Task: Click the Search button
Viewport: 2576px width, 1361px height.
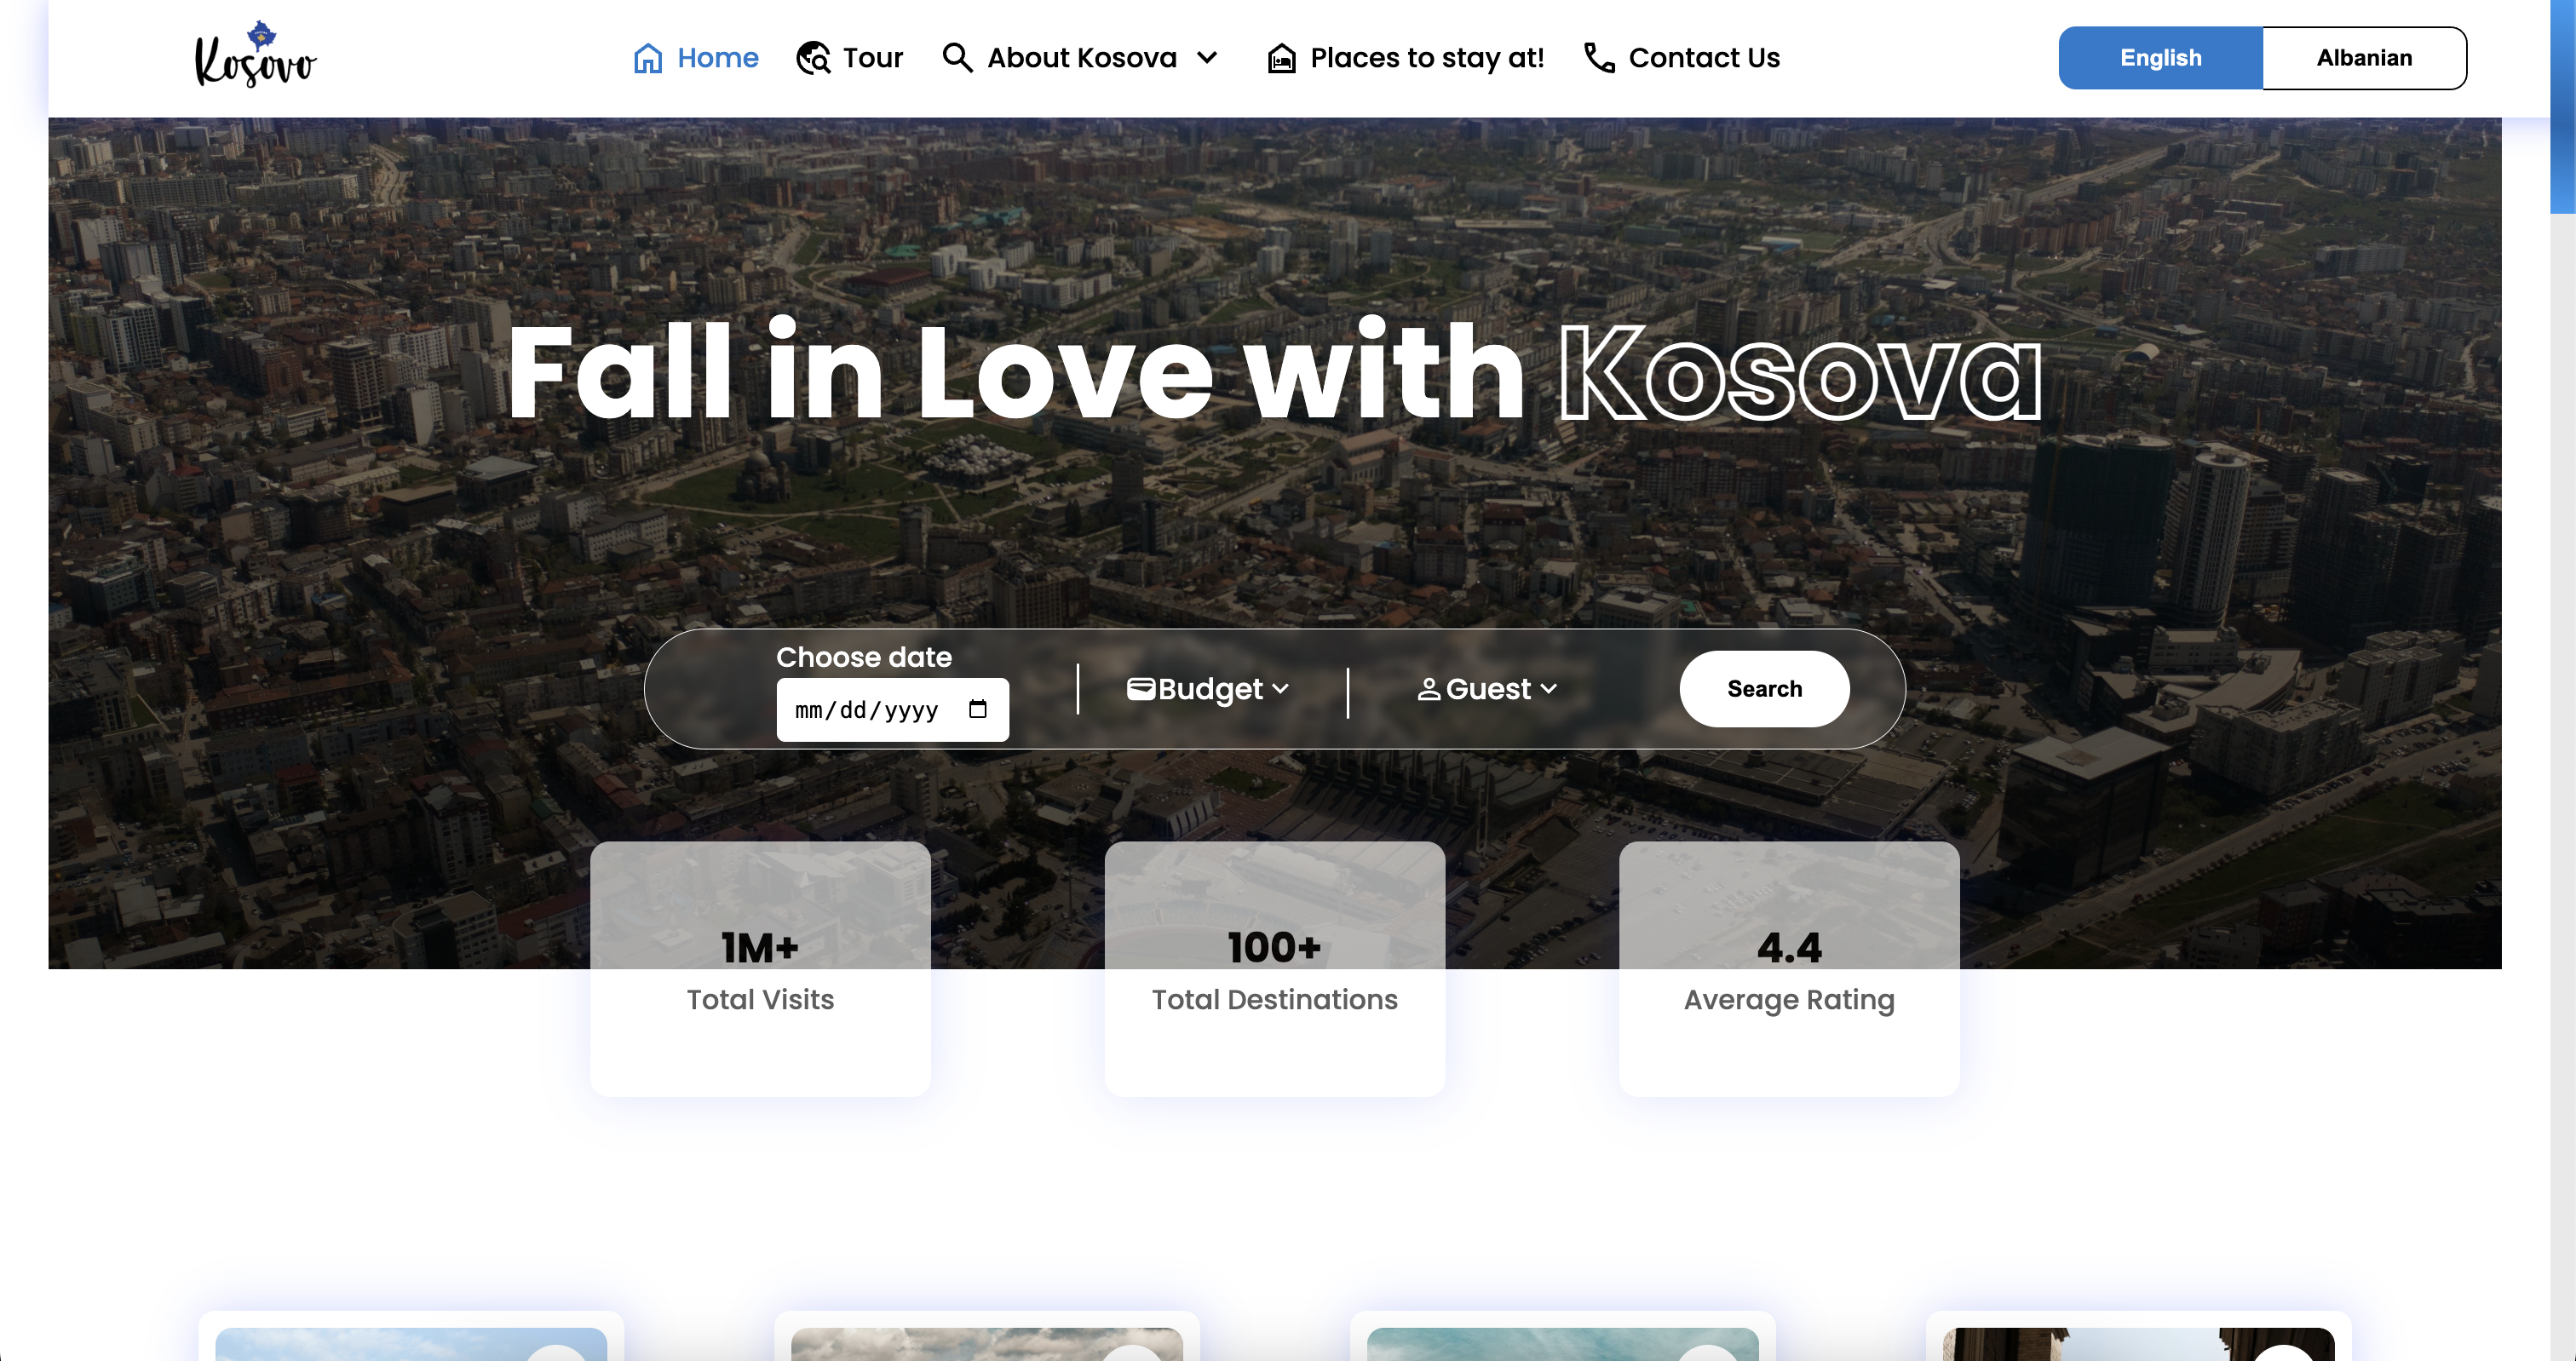Action: point(1764,689)
